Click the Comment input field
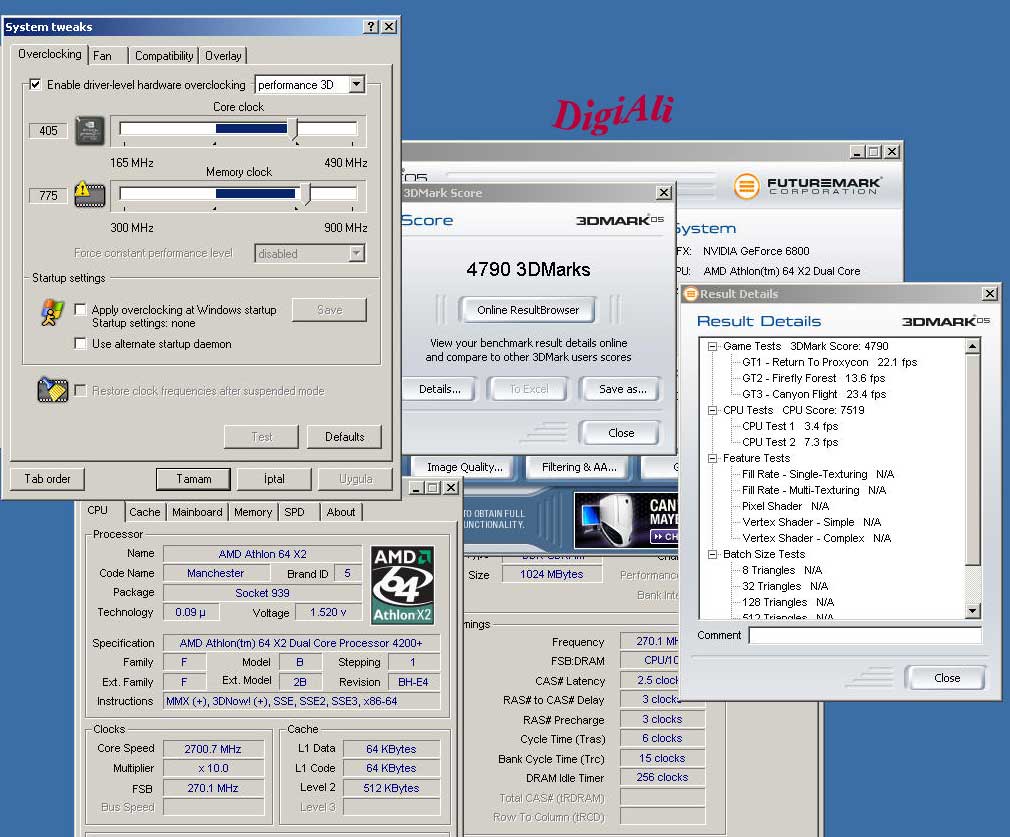 [x=865, y=635]
